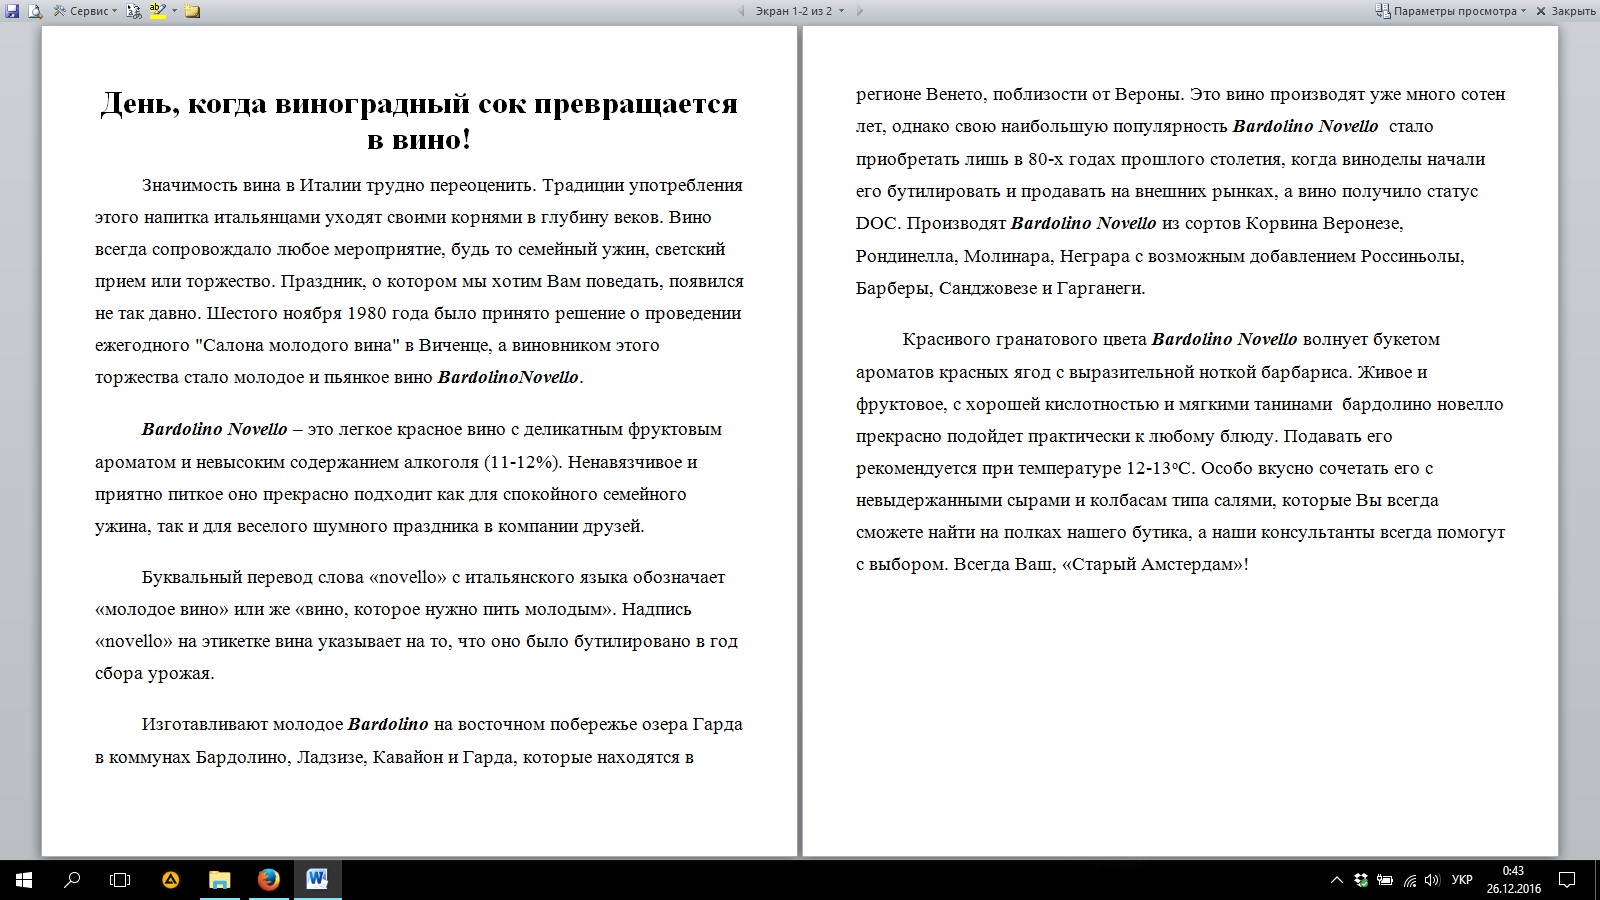The height and width of the screenshot is (900, 1600).
Task: Open the Экран 1-2 из 2 dropdown
Action: 799,11
